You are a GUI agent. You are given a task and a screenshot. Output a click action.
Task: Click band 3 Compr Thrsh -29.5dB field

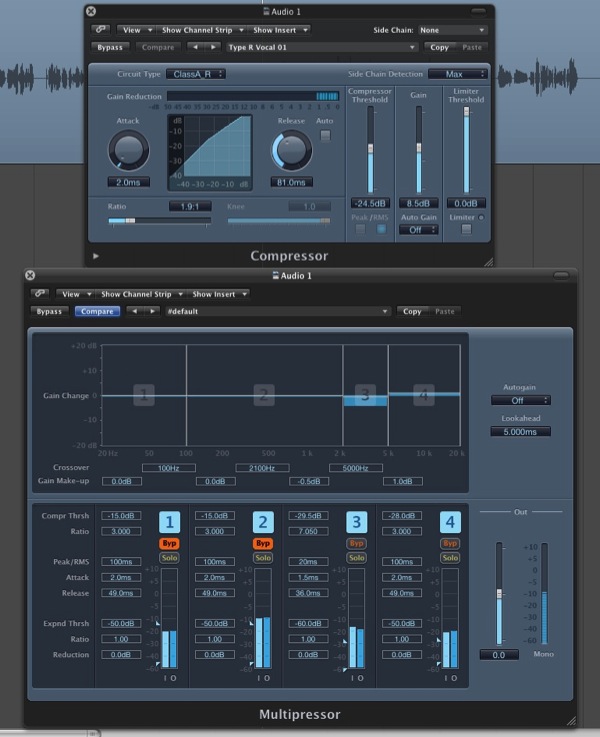(308, 516)
